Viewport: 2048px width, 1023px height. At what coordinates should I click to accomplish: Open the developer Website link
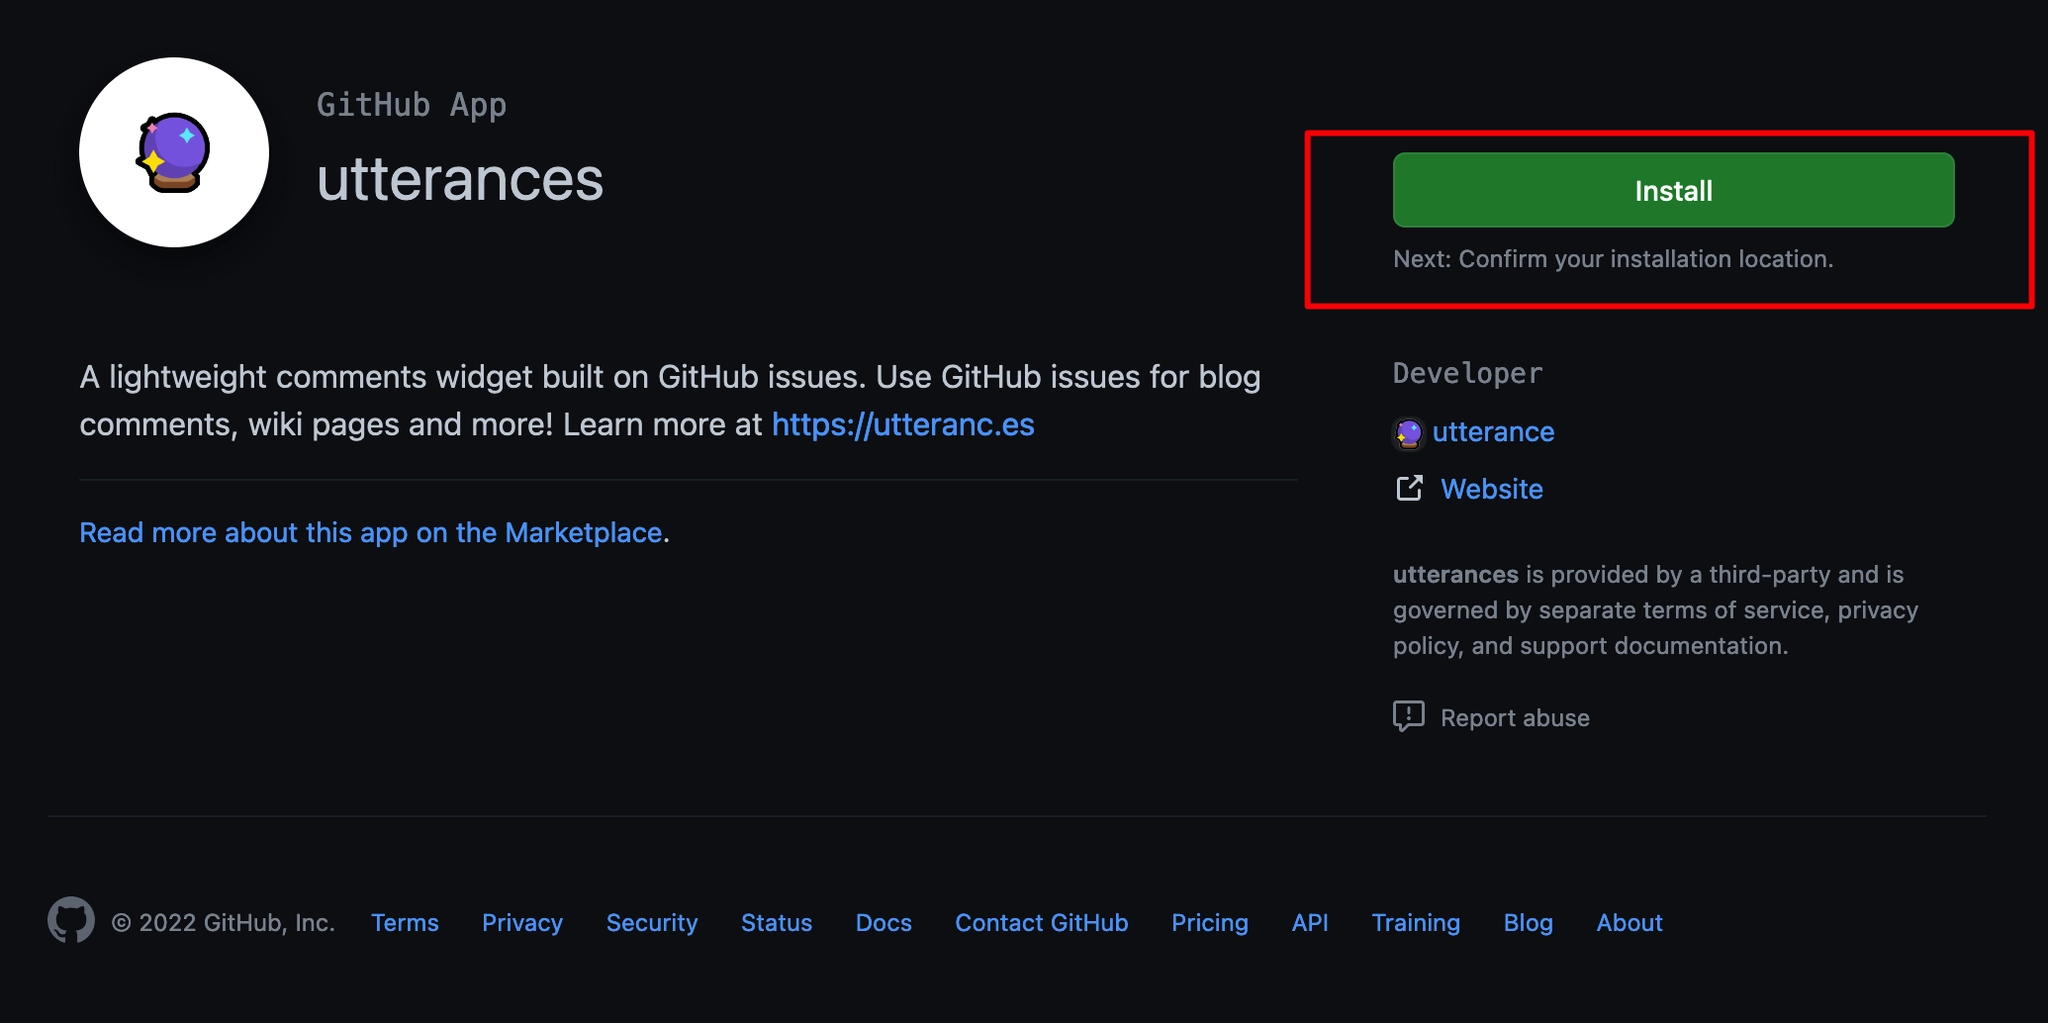click(x=1492, y=489)
